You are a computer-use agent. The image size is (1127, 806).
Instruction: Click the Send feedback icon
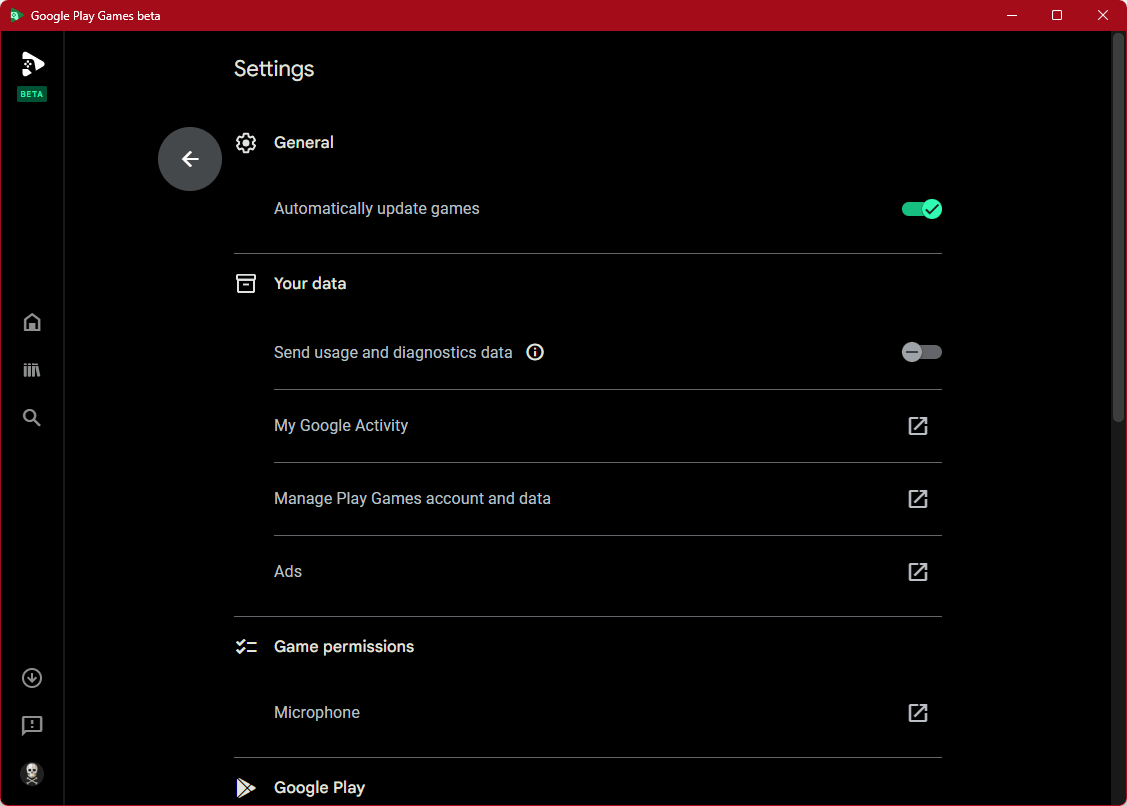pos(32,725)
